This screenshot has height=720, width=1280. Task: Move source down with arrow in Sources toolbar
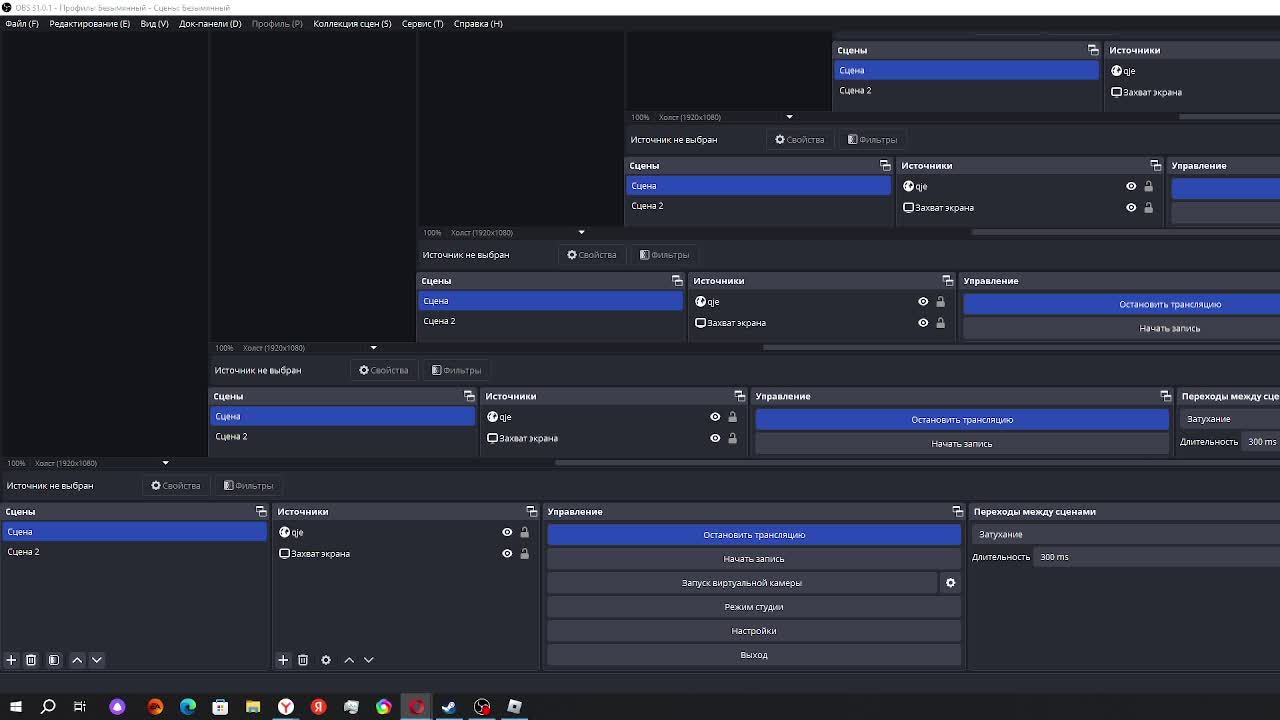click(369, 660)
